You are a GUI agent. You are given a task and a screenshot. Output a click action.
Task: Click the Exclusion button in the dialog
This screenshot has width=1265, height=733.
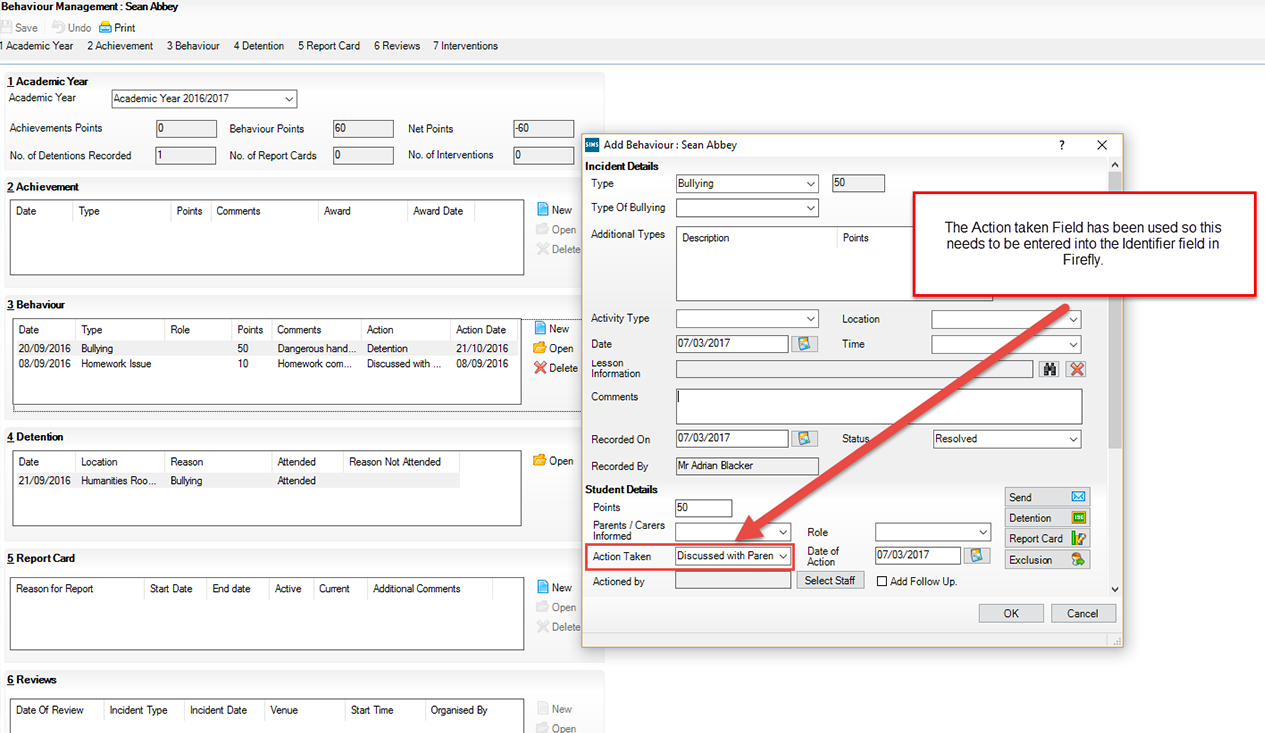pyautogui.click(x=1047, y=560)
